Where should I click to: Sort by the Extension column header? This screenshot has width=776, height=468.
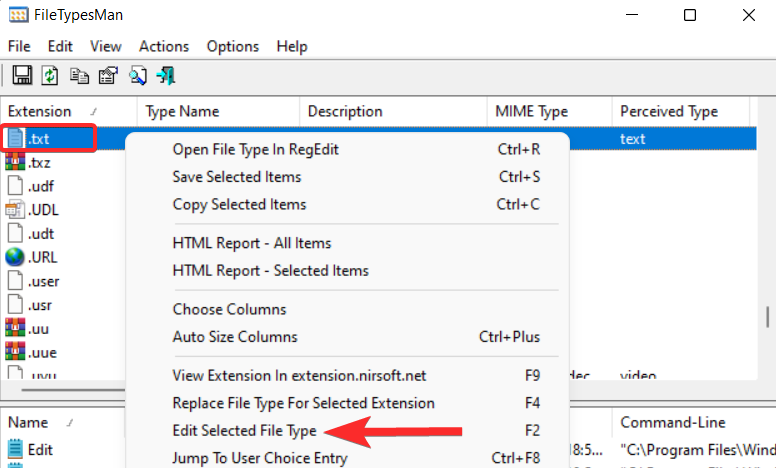[x=40, y=111]
